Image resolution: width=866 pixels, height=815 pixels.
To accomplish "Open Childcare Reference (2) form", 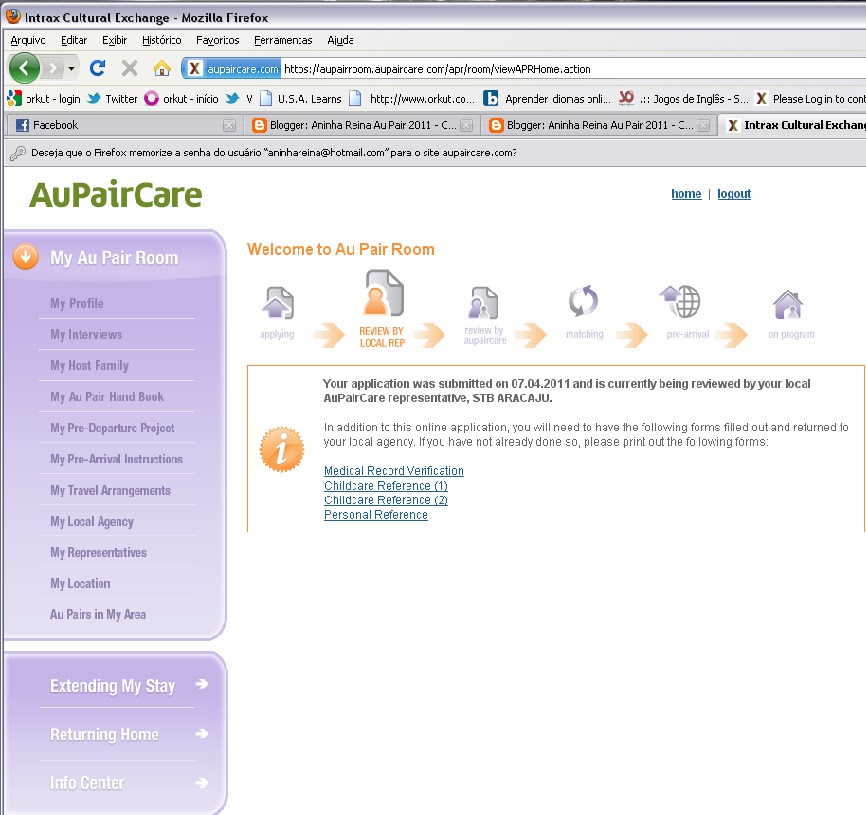I will [386, 500].
